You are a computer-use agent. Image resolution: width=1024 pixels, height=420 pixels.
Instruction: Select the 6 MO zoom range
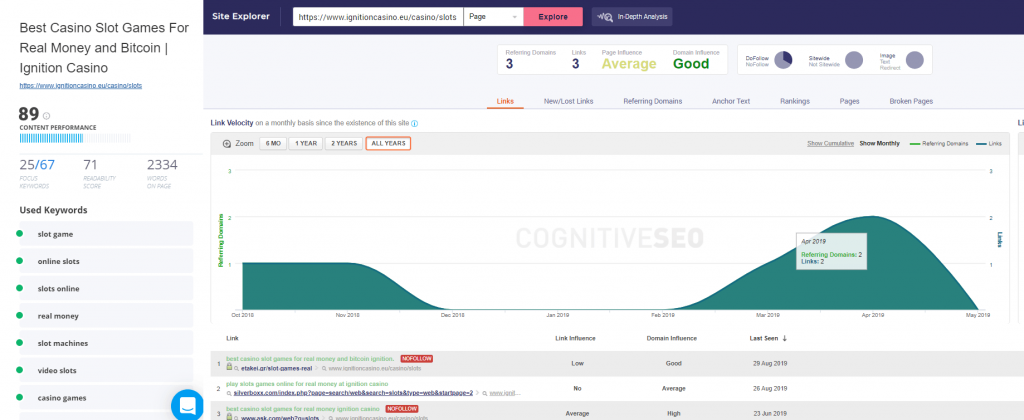[273, 144]
